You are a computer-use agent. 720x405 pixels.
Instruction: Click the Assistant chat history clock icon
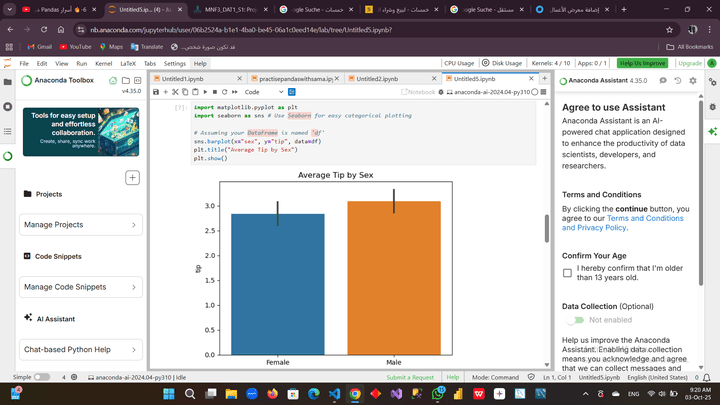tap(678, 80)
